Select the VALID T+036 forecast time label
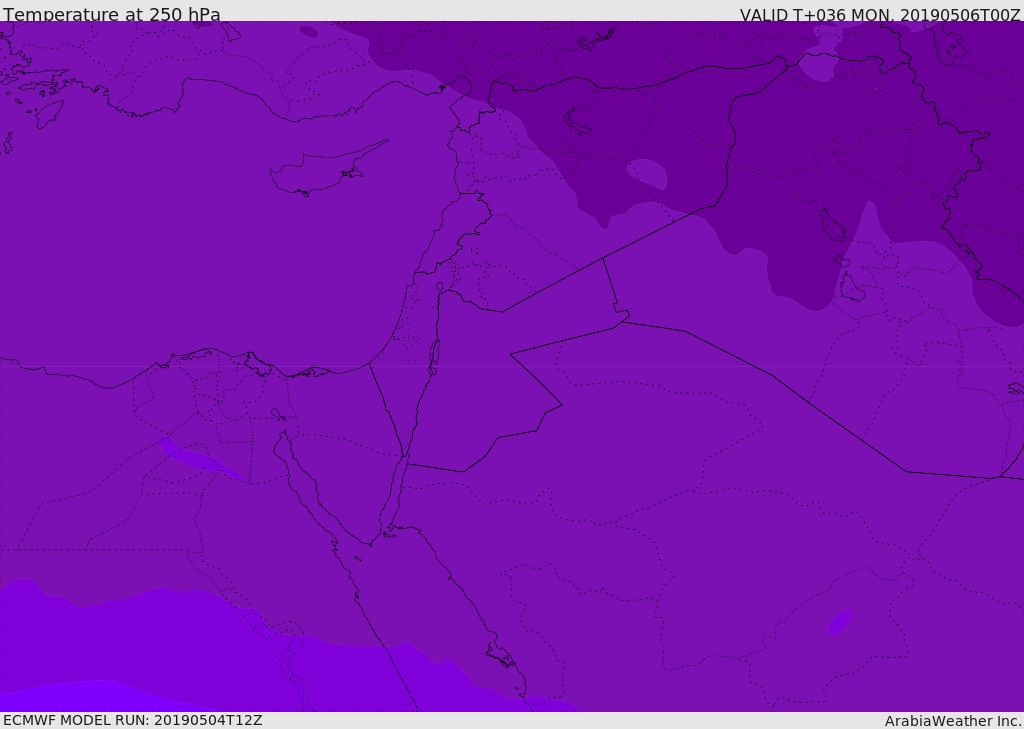 [879, 15]
